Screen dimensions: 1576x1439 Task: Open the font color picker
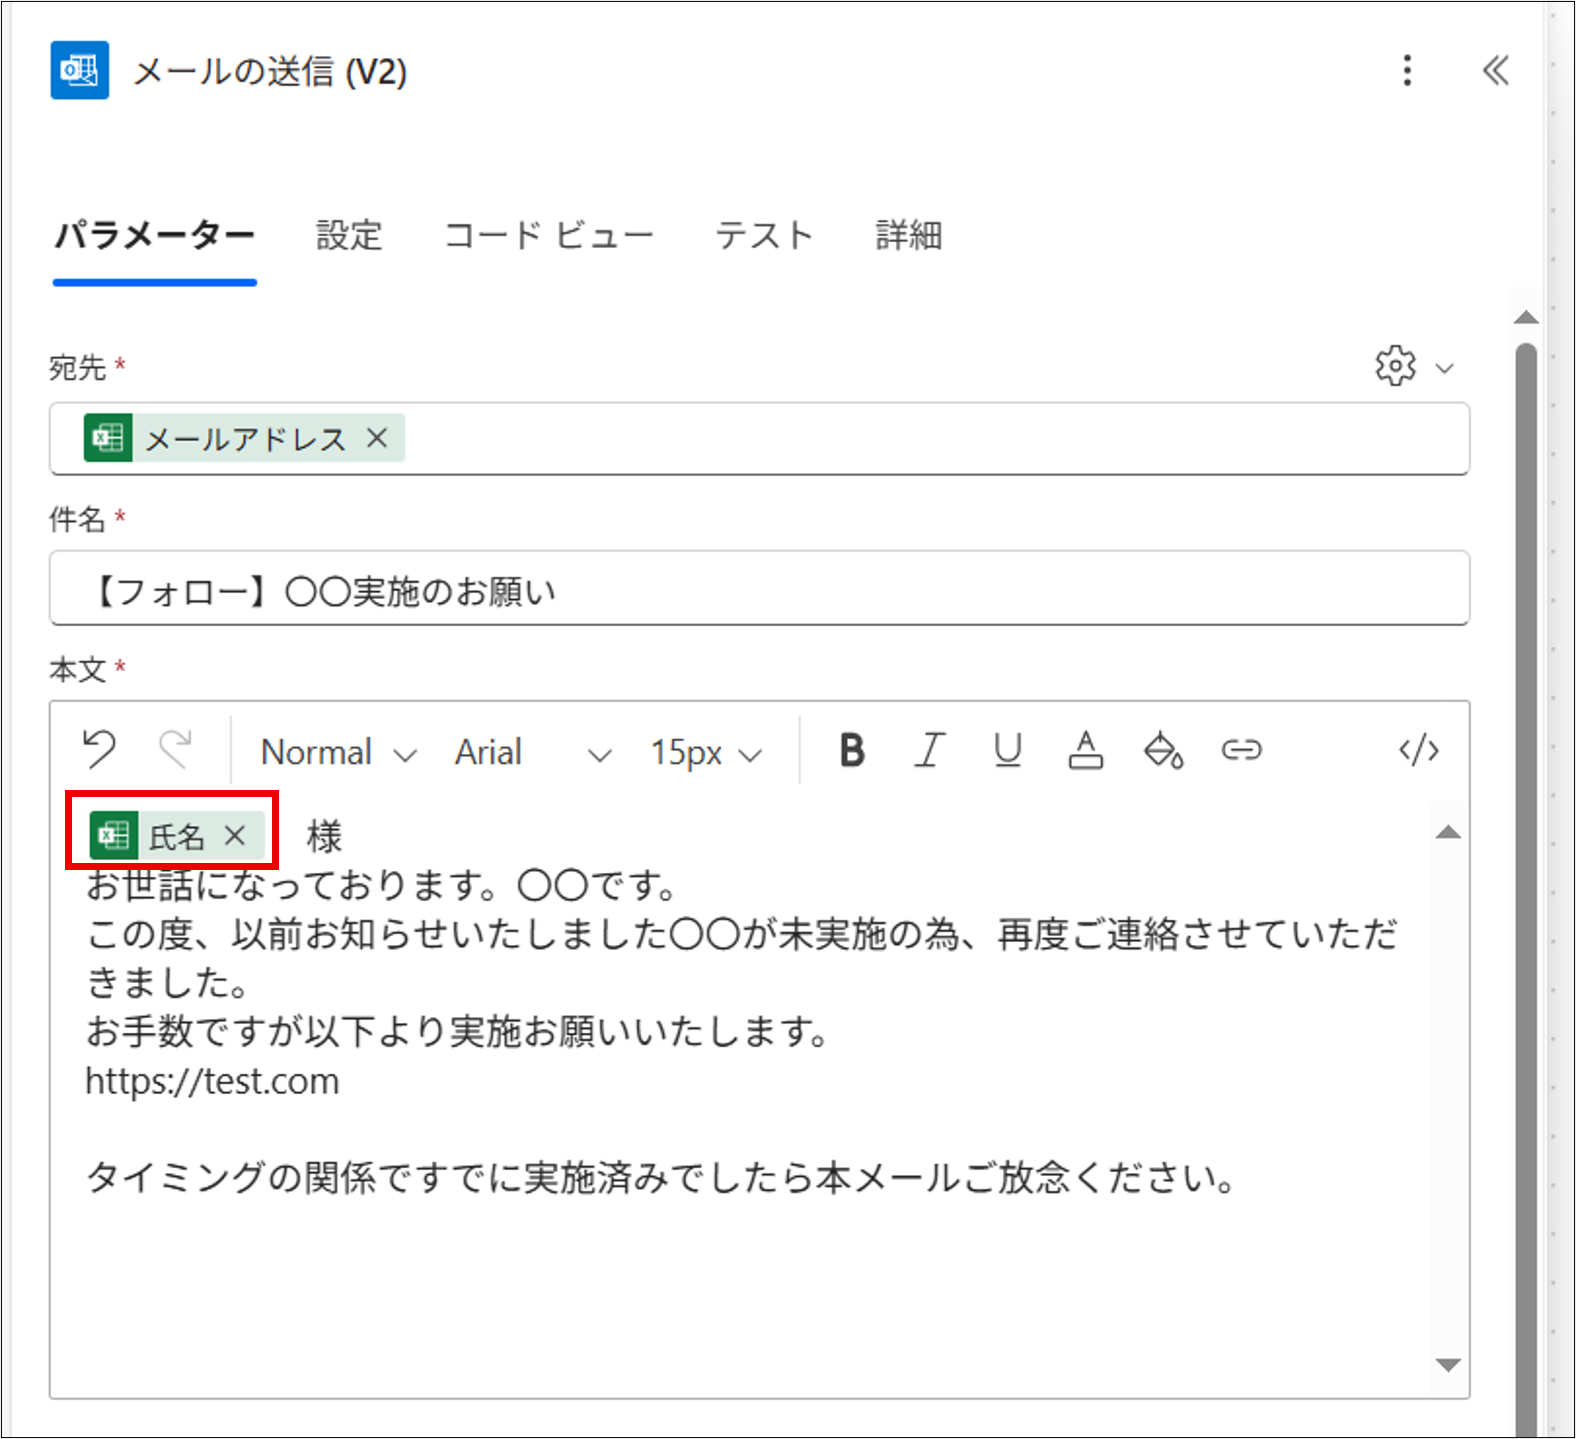pos(1086,750)
